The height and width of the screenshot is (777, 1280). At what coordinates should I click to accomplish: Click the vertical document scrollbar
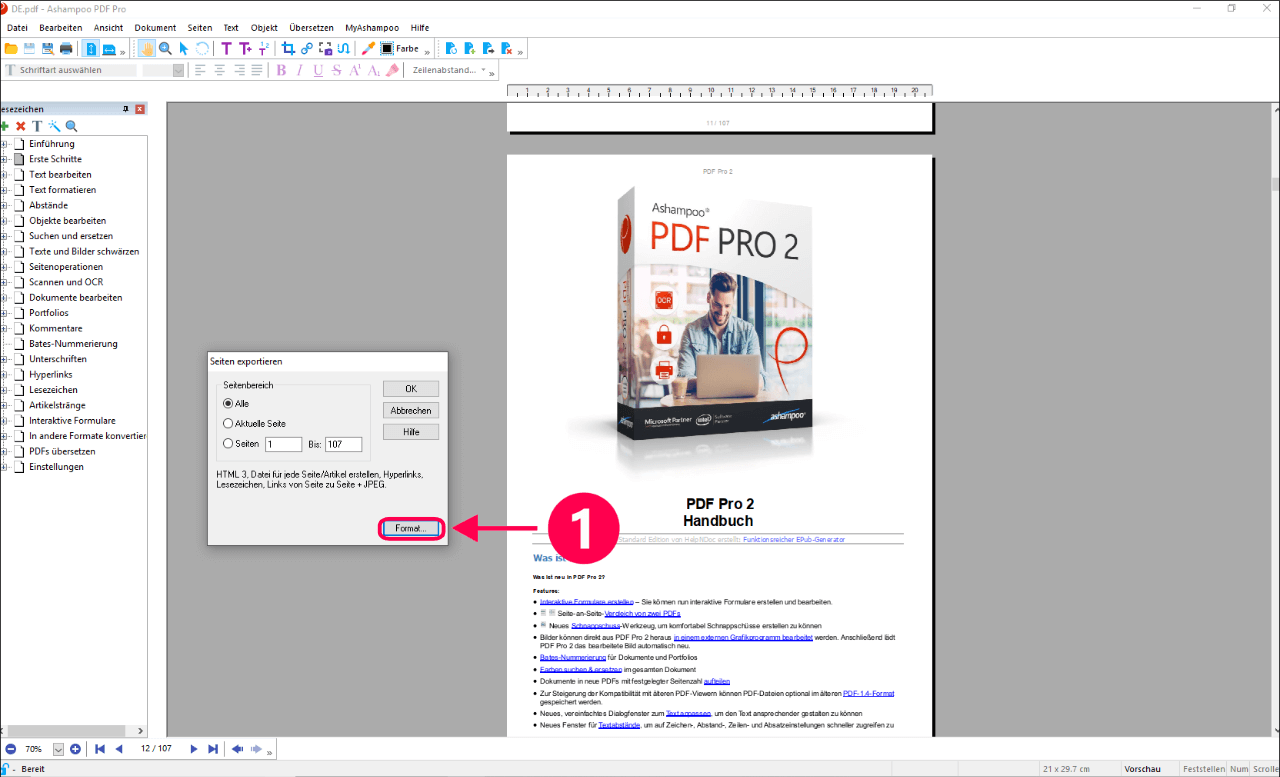click(1275, 420)
